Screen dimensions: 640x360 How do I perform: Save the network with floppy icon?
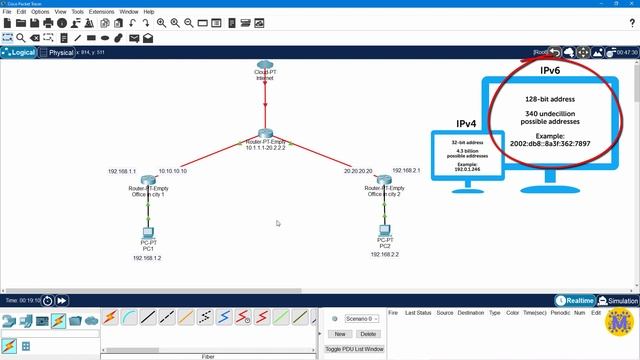pos(35,23)
